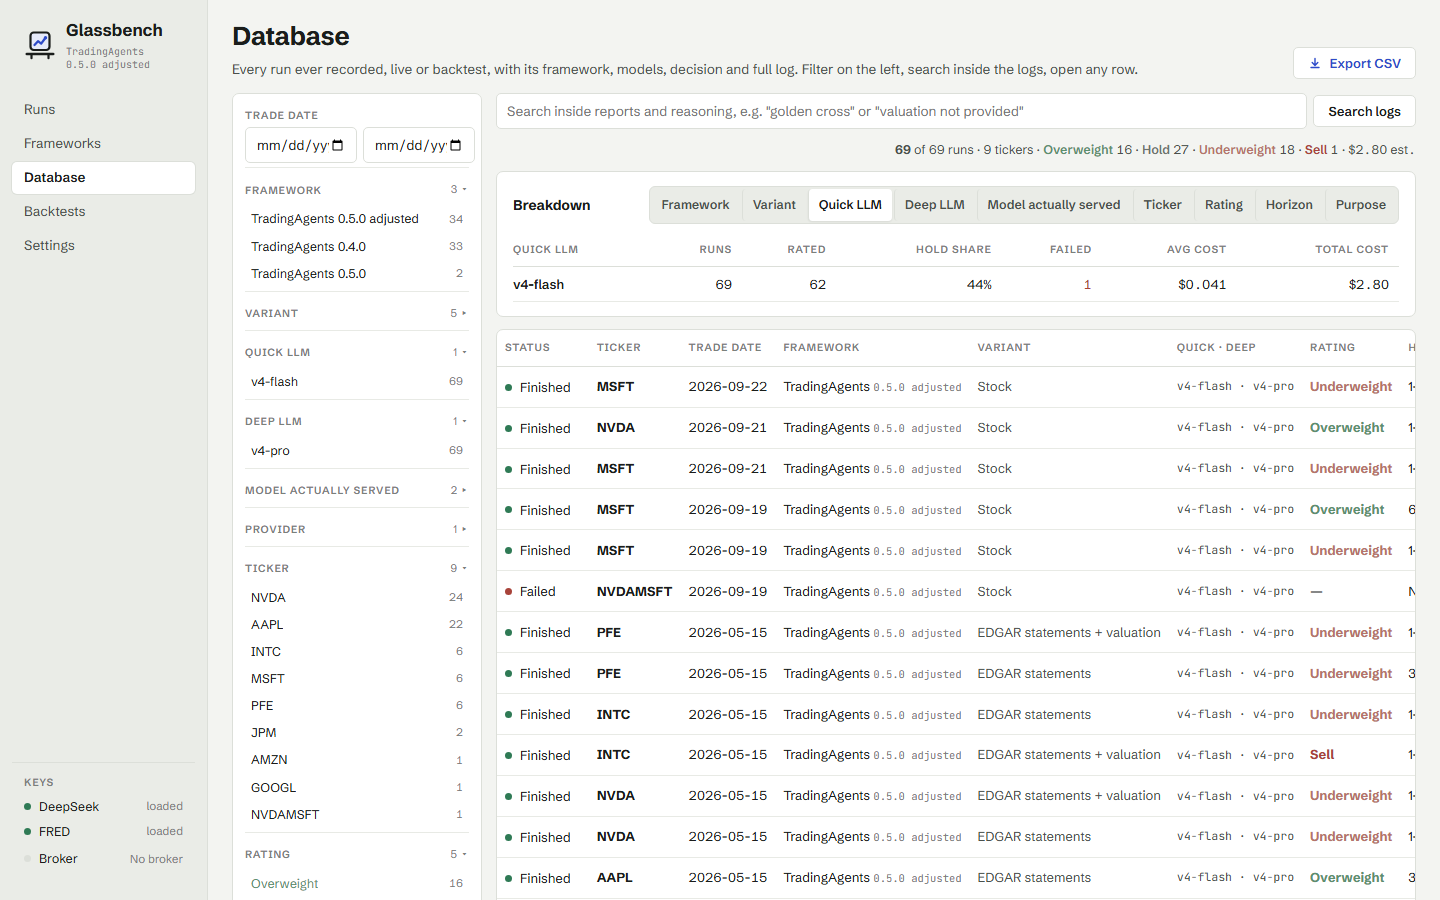The width and height of the screenshot is (1440, 900).
Task: Go to Runs in the sidebar
Action: (x=103, y=110)
